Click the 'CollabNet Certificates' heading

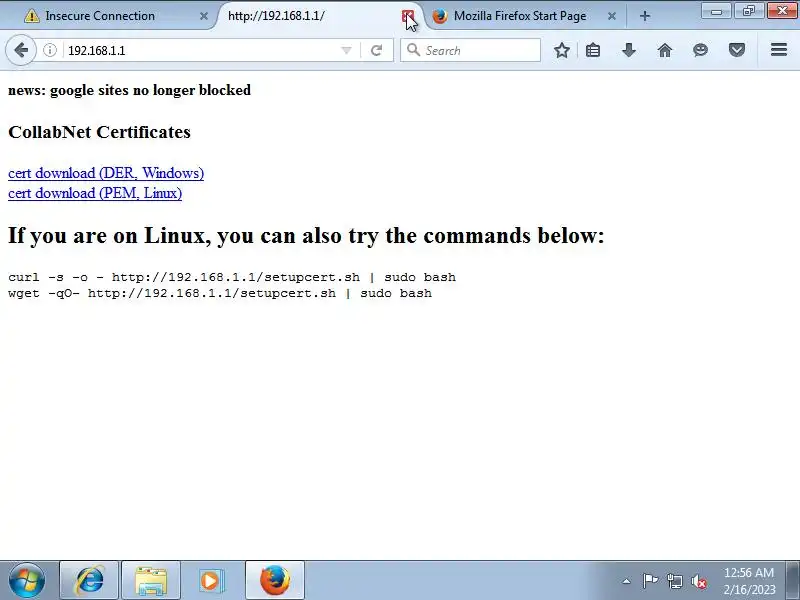[x=99, y=132]
